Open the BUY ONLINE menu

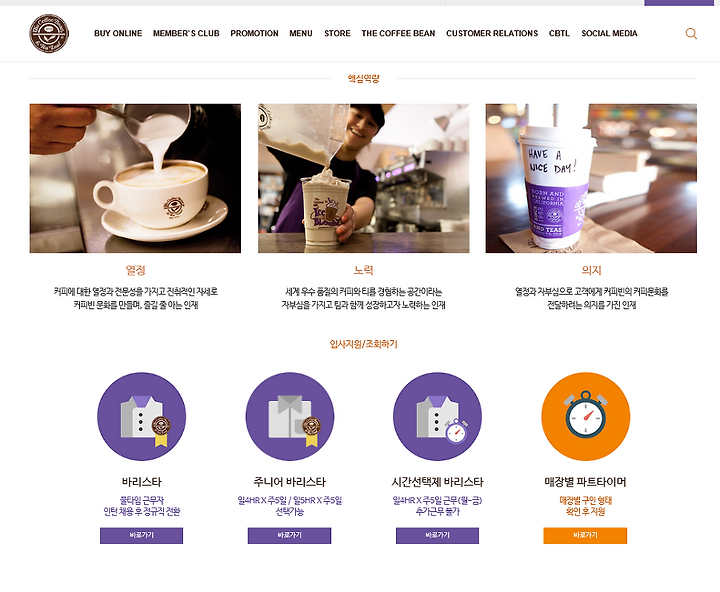pyautogui.click(x=118, y=34)
